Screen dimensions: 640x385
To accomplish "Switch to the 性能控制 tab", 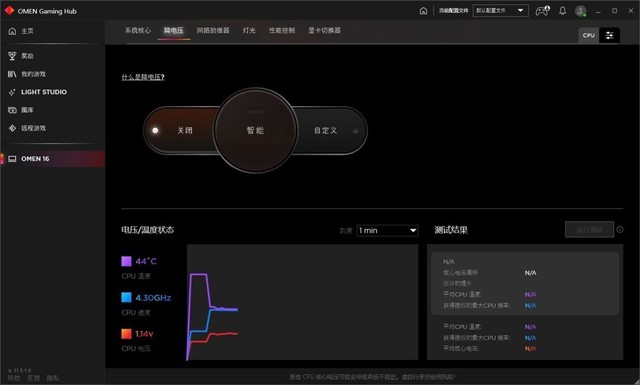I will point(282,31).
